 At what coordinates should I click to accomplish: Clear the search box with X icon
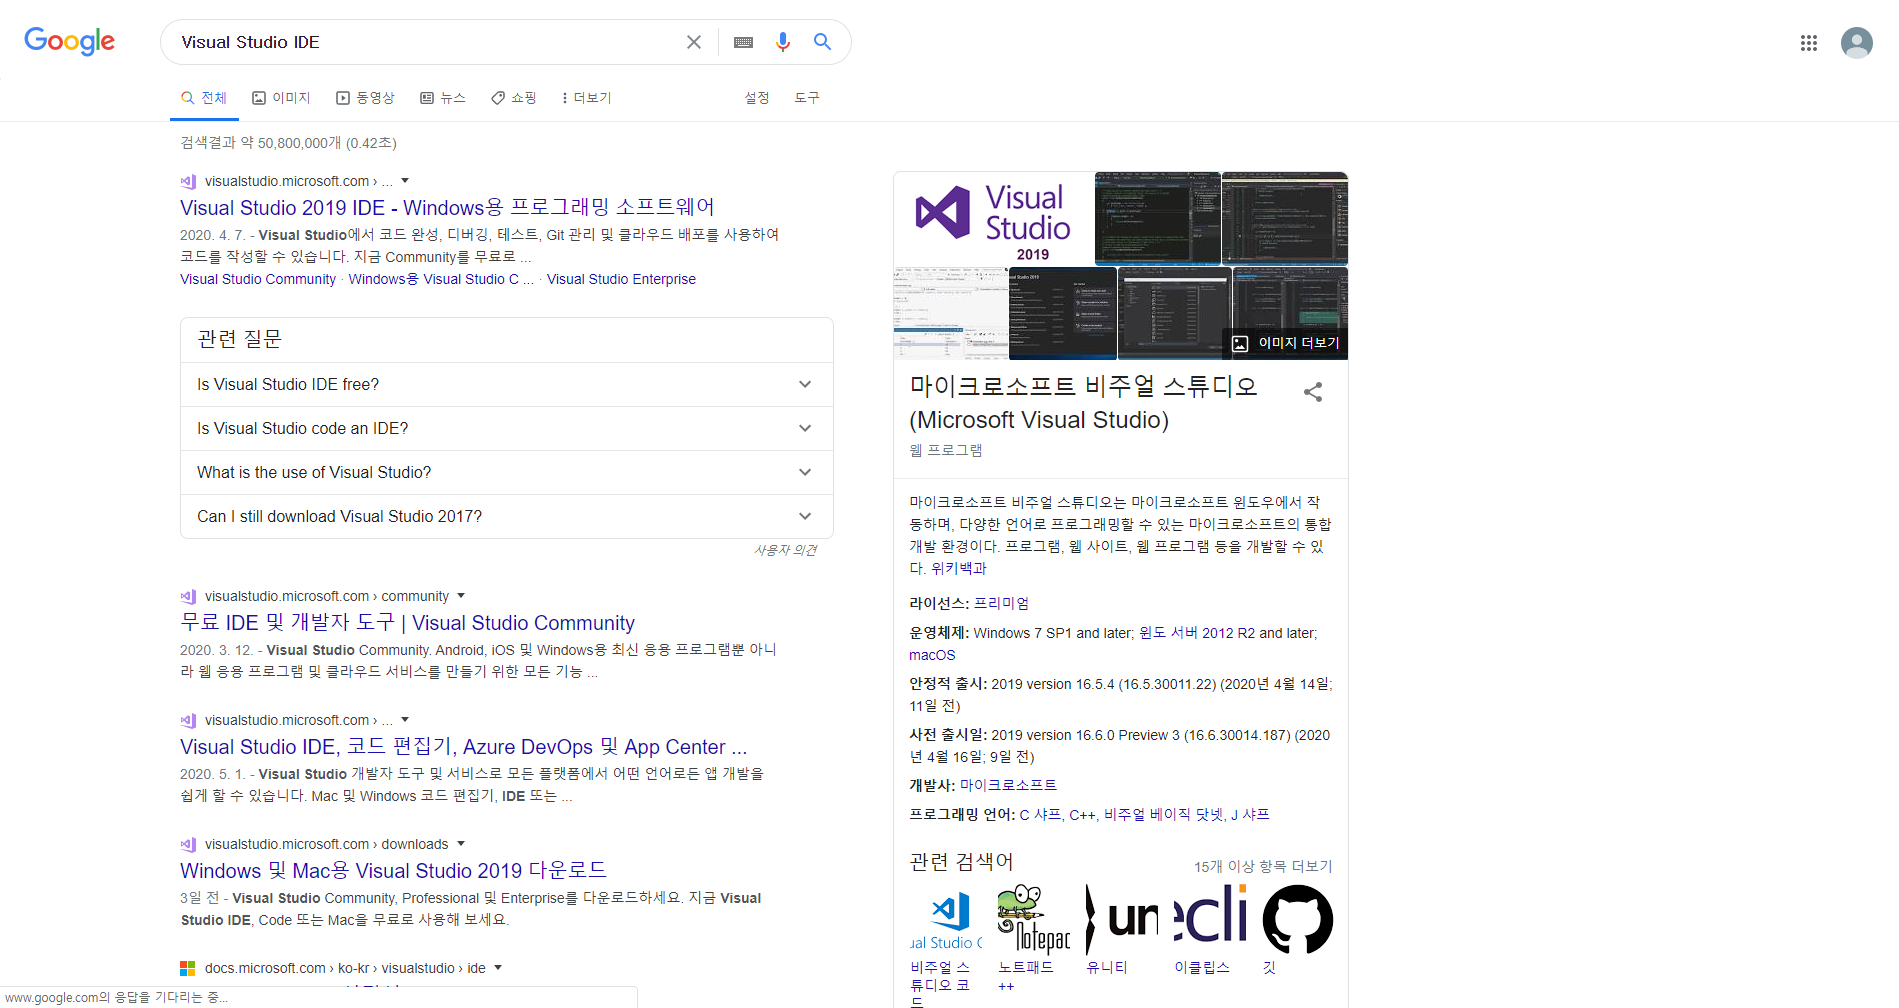693,42
